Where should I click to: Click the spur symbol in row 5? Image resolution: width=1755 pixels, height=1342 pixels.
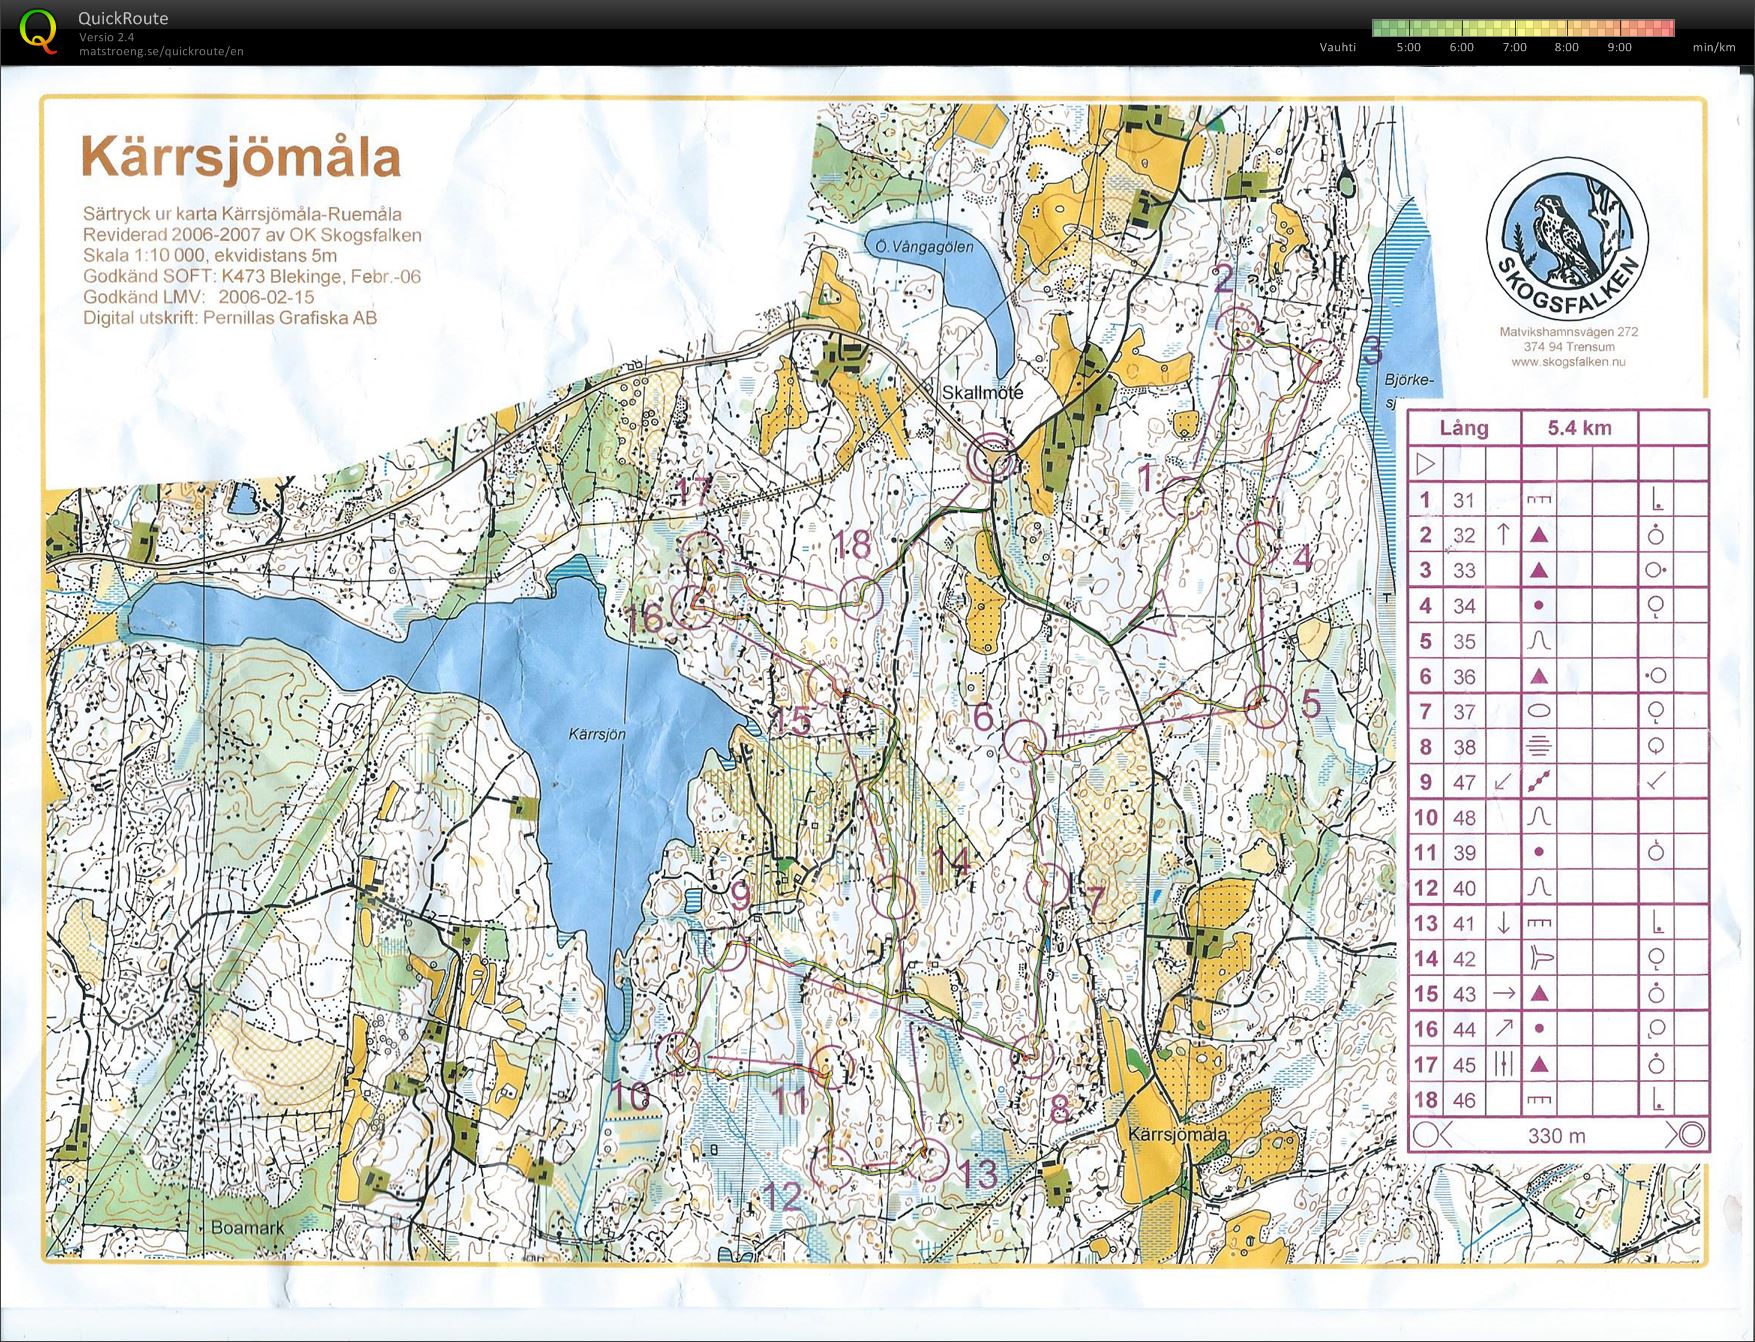tap(1537, 639)
